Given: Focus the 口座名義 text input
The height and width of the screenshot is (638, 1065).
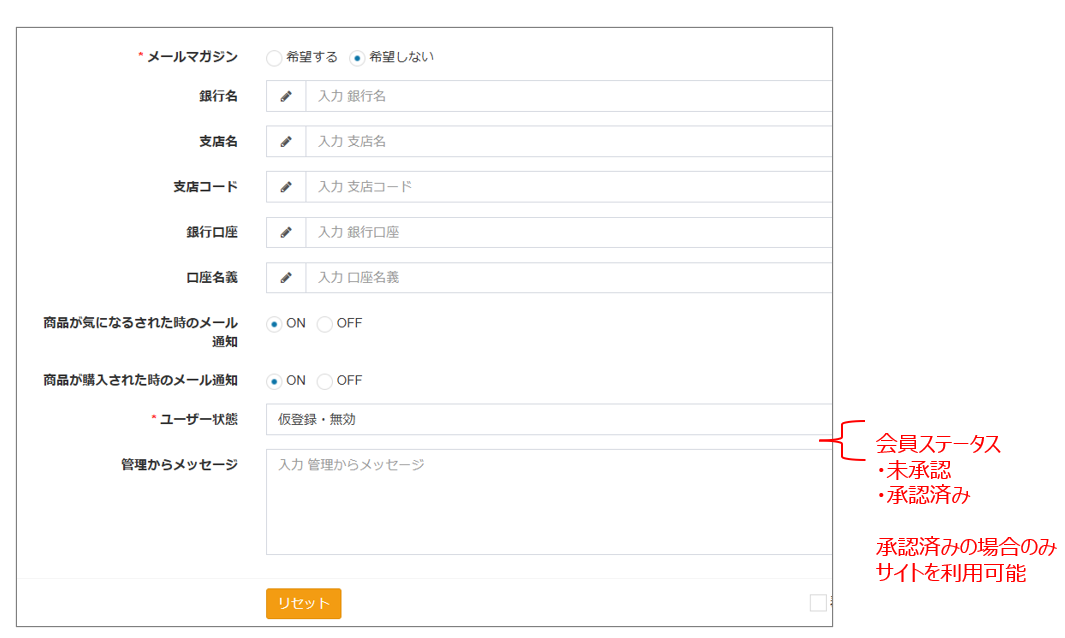Looking at the screenshot, I should (568, 278).
